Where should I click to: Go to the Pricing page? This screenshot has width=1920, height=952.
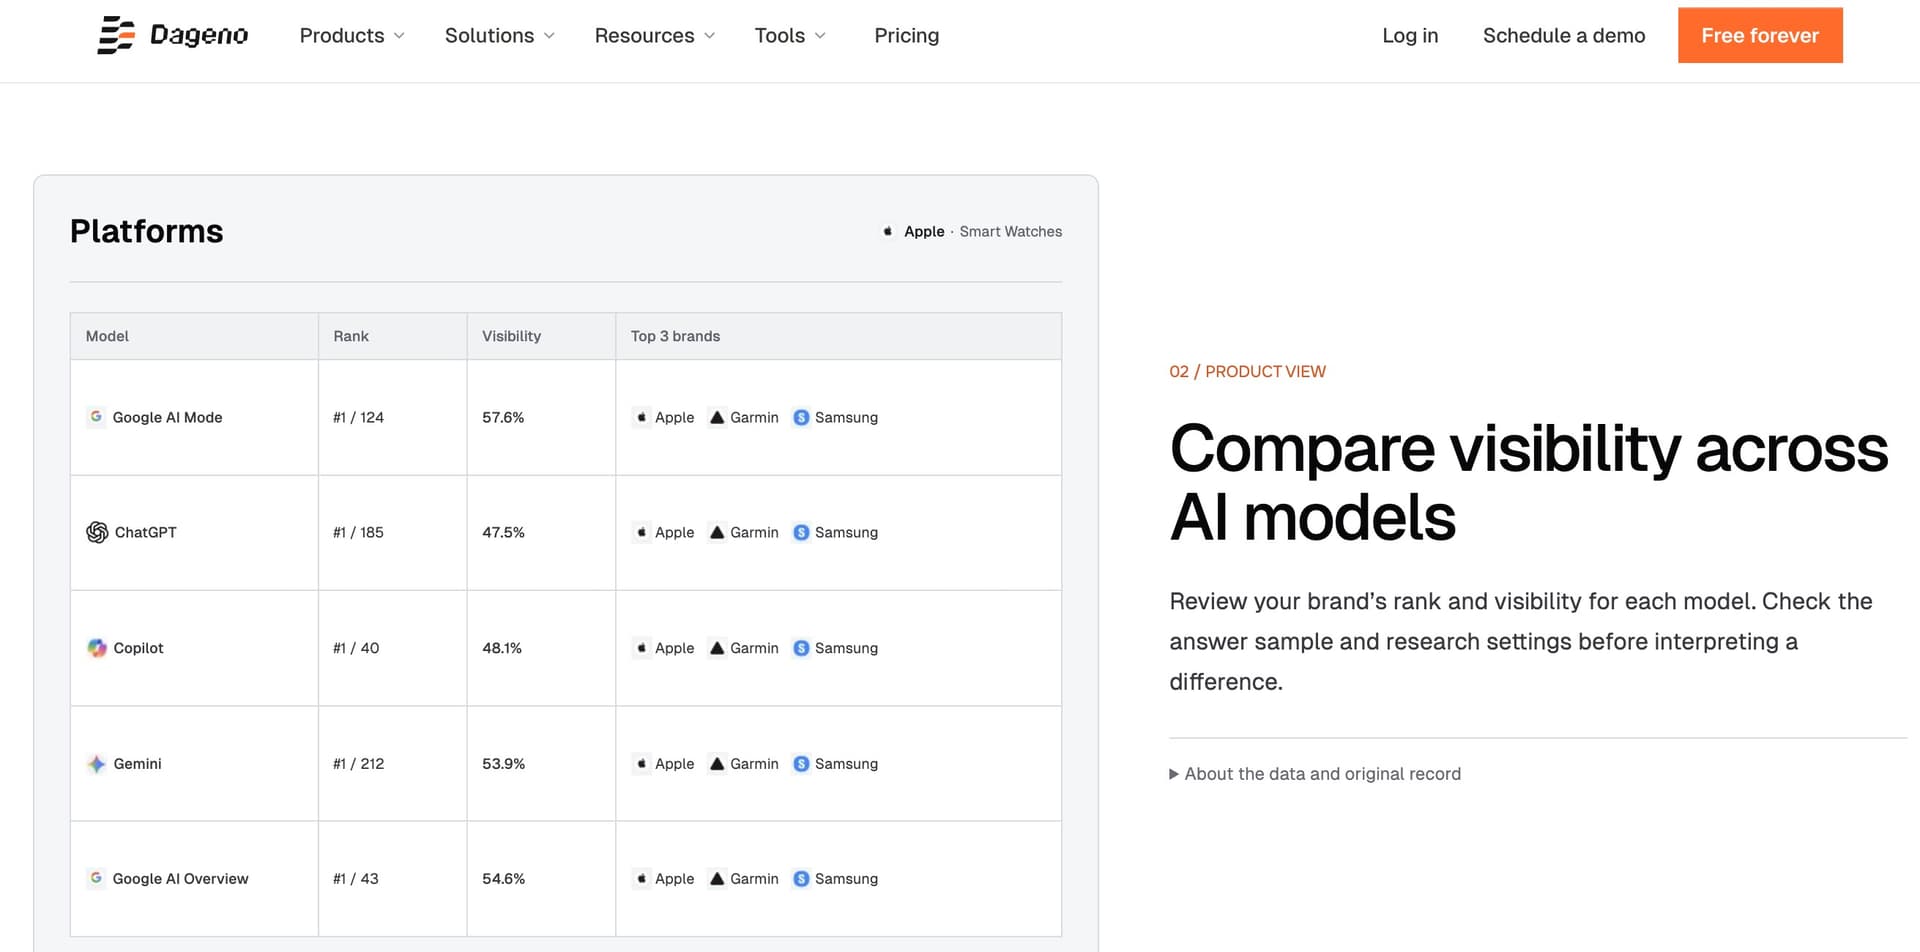907,35
